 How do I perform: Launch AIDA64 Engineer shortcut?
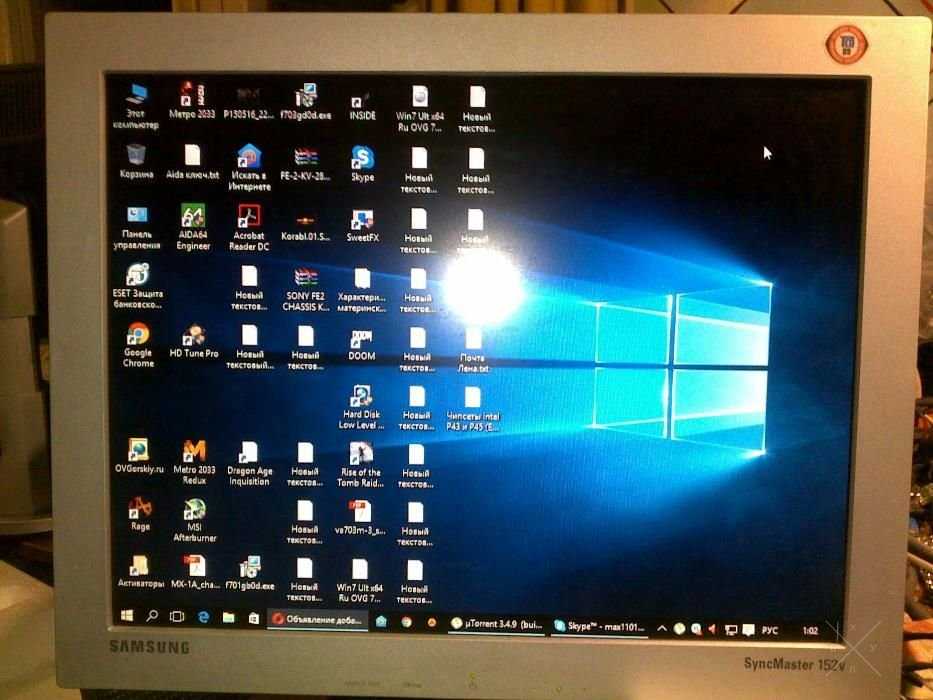coord(193,227)
